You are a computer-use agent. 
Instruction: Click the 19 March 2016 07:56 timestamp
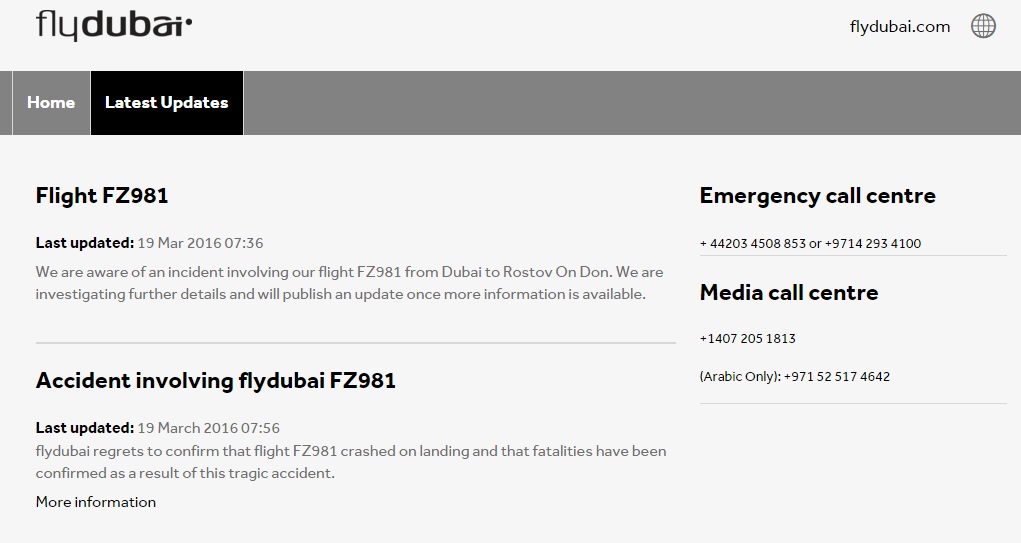pos(208,428)
